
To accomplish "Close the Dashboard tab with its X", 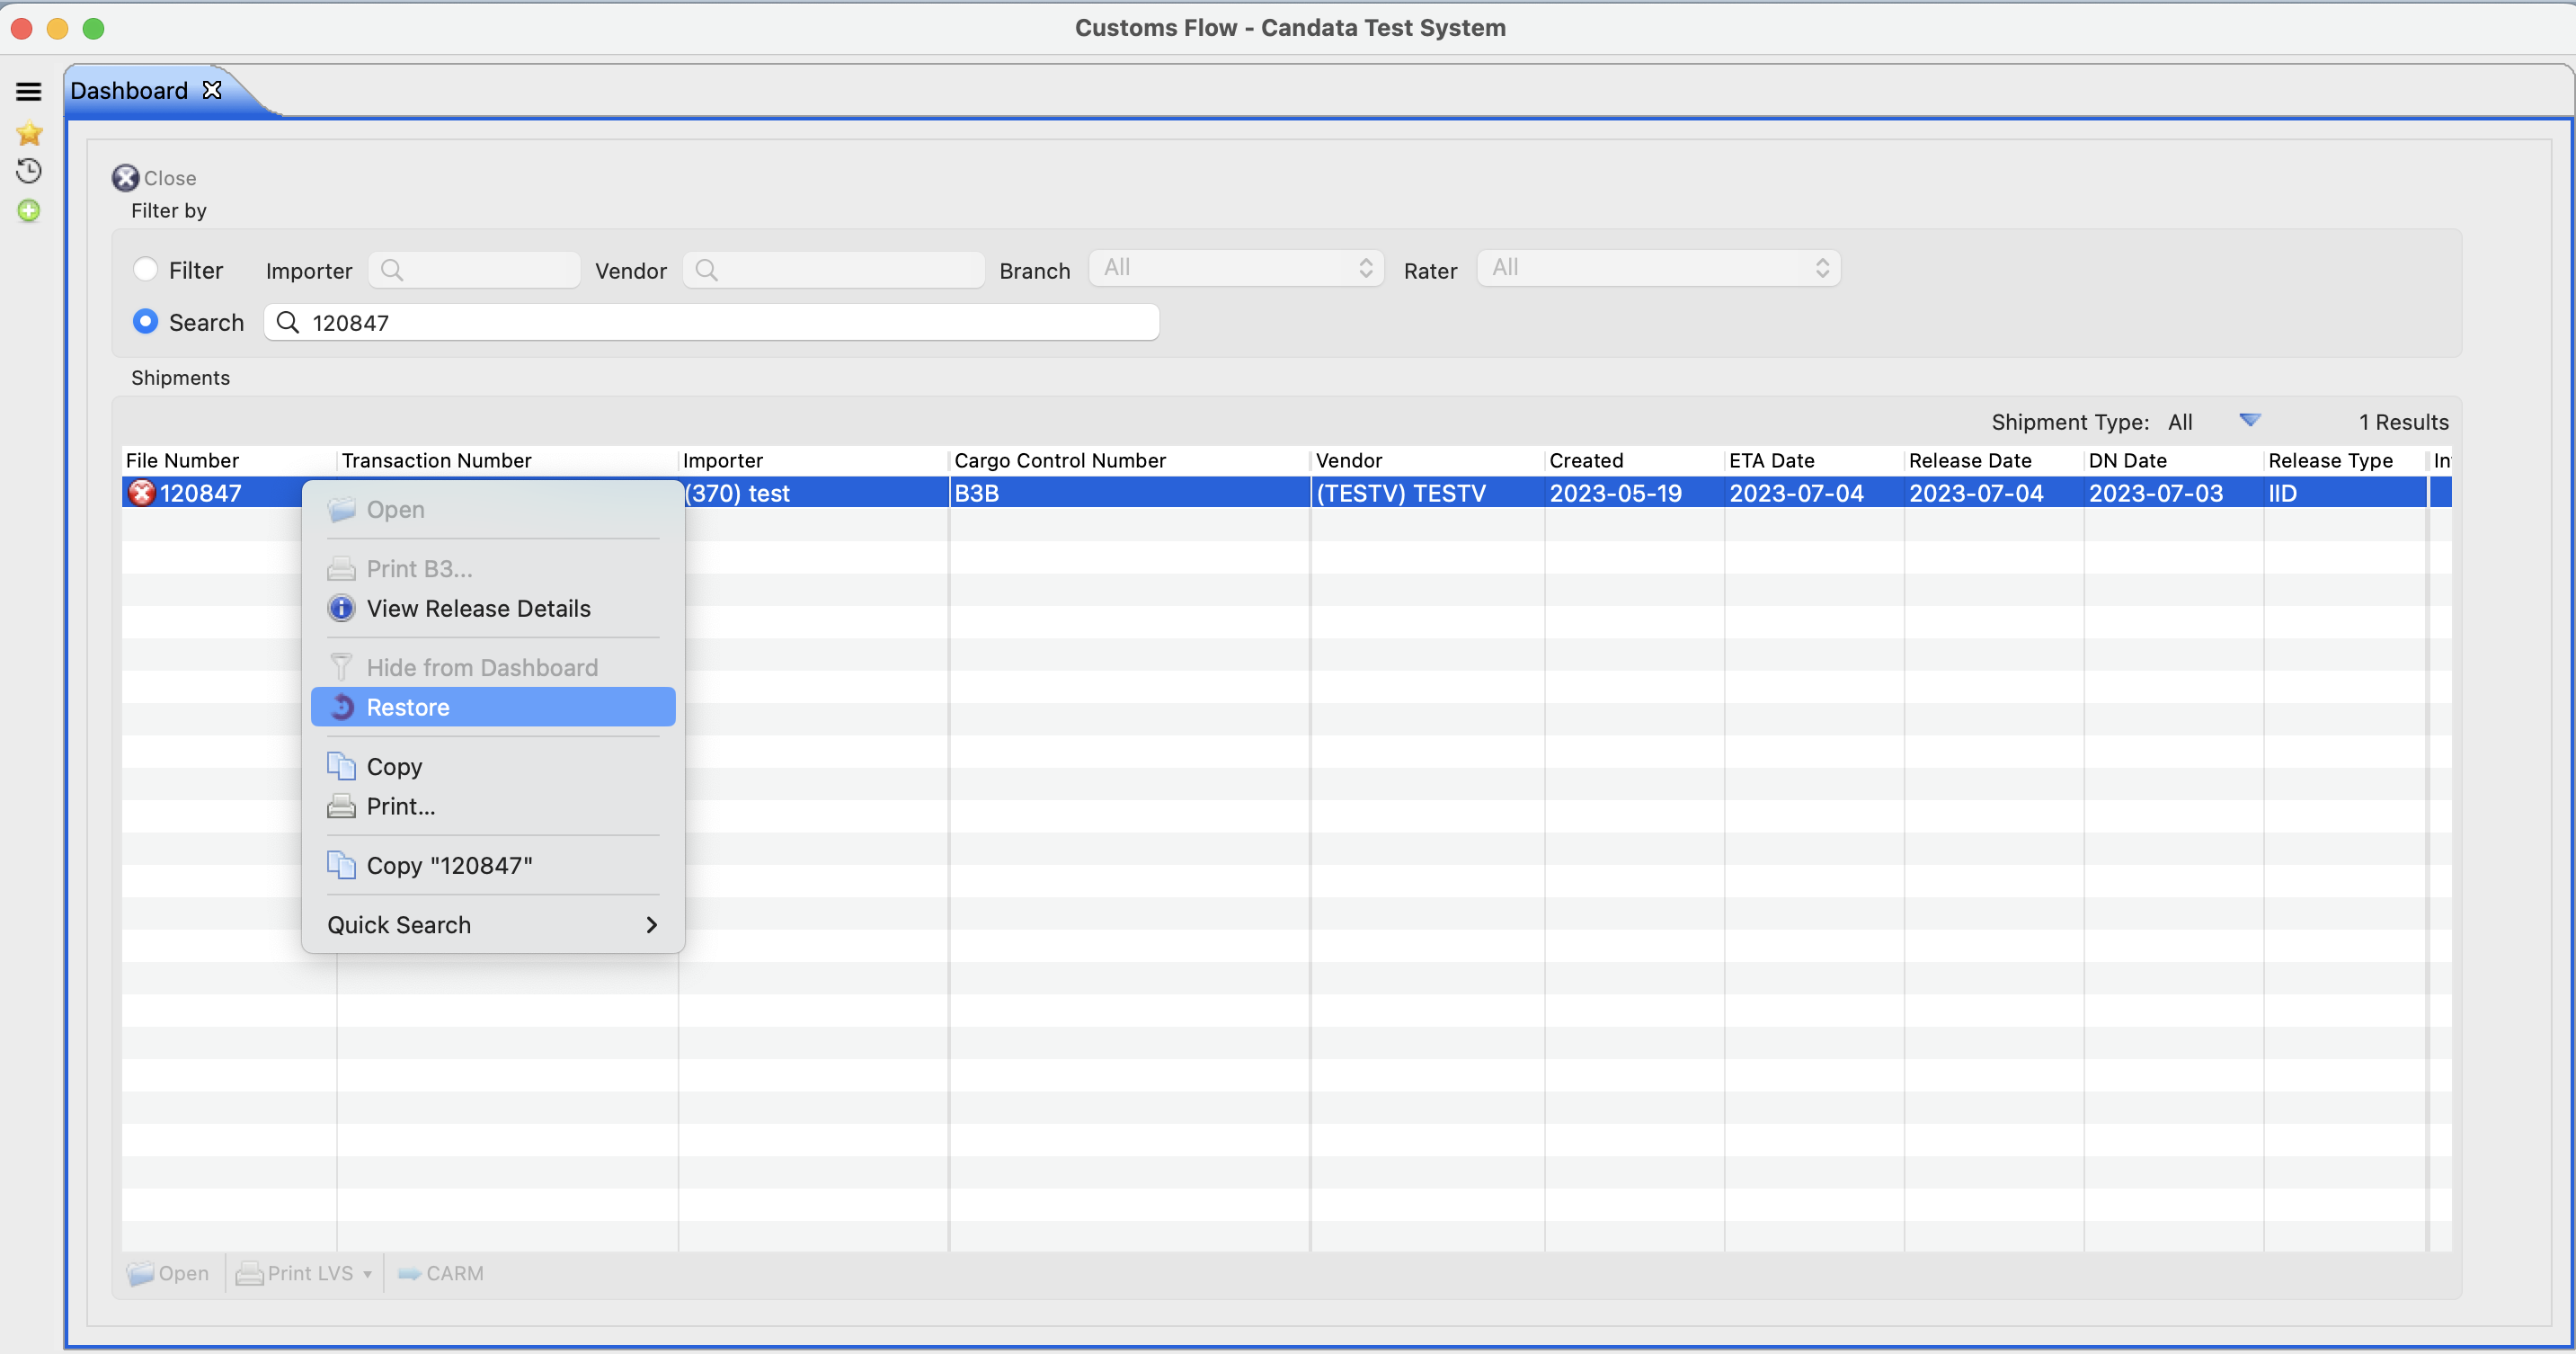I will point(212,90).
